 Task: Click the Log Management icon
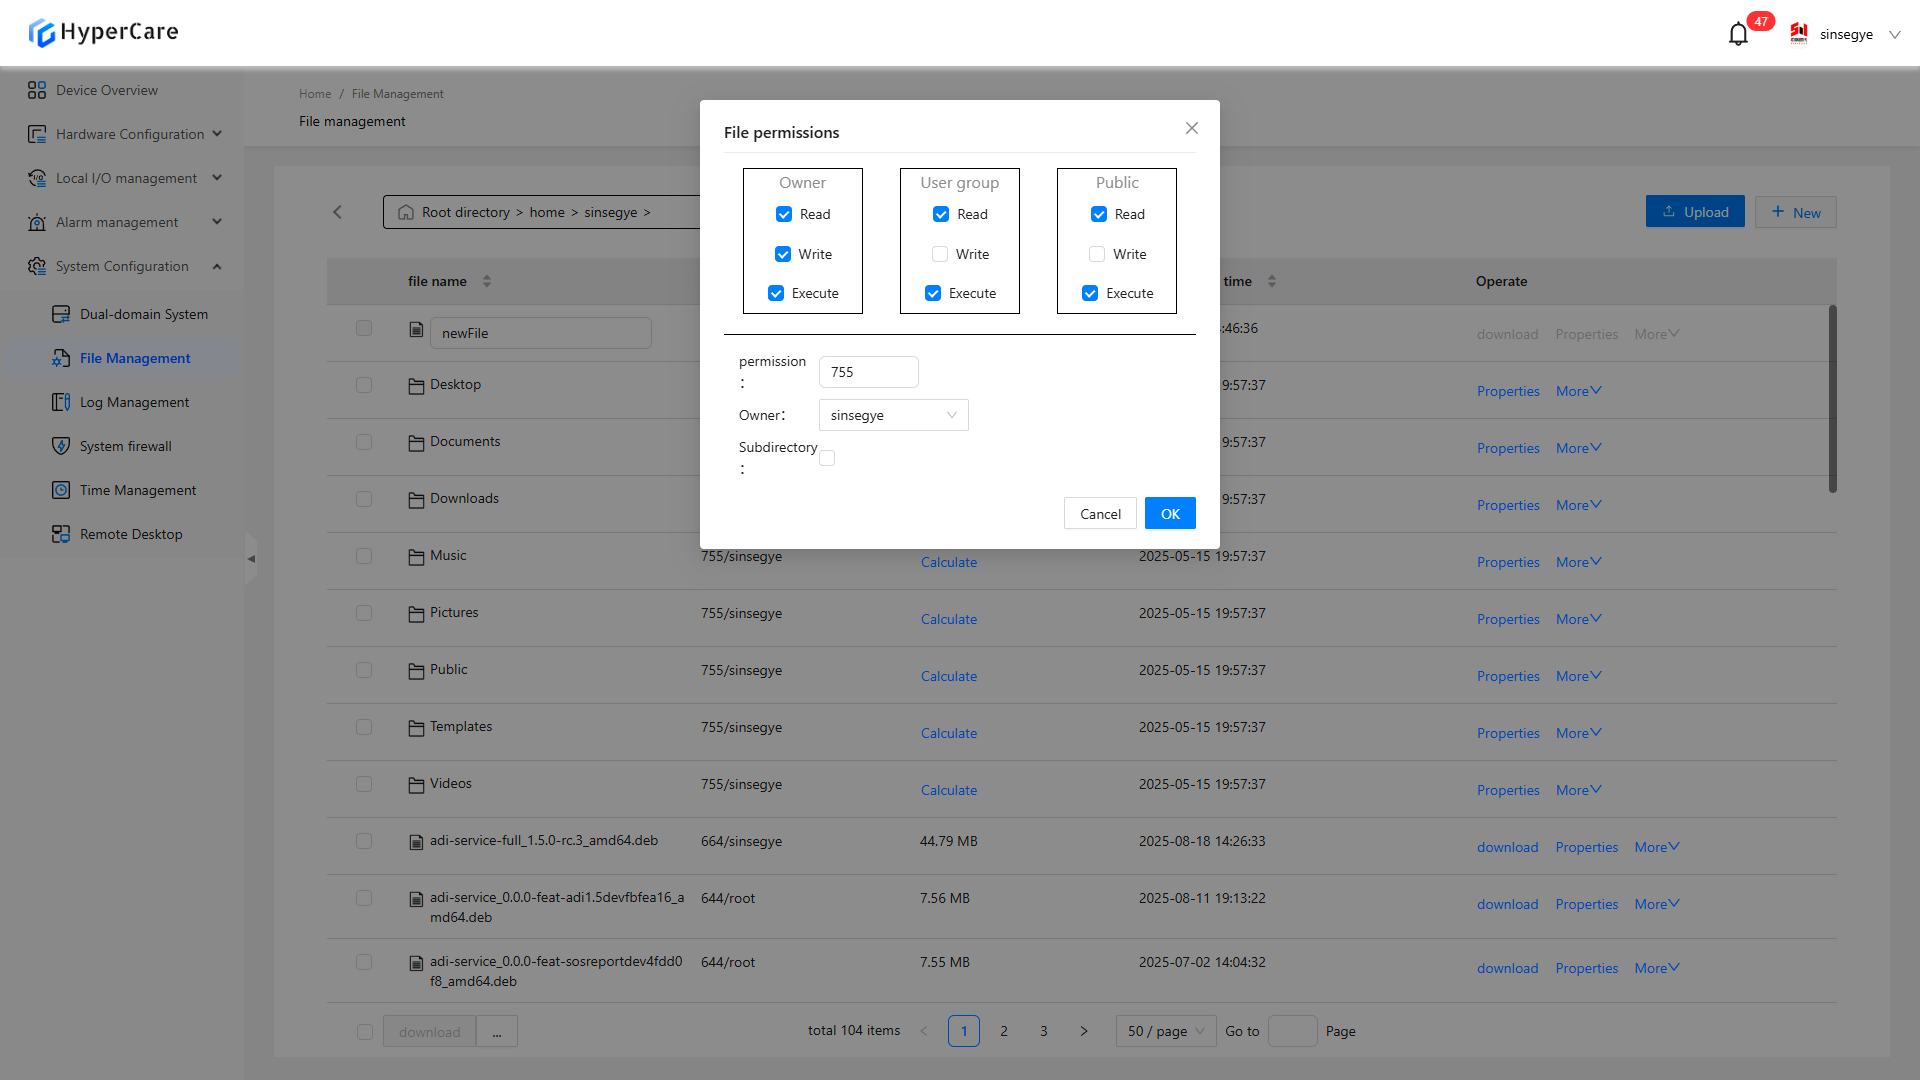(61, 402)
